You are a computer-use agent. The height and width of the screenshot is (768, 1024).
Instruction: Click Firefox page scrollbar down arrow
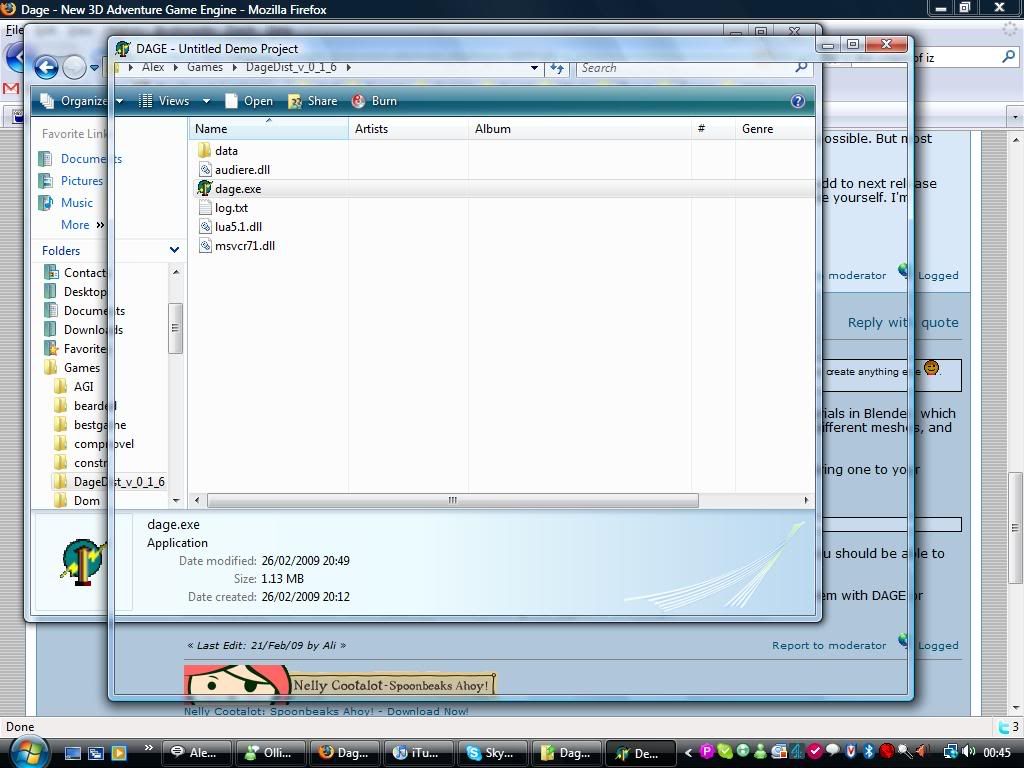[x=1016, y=709]
